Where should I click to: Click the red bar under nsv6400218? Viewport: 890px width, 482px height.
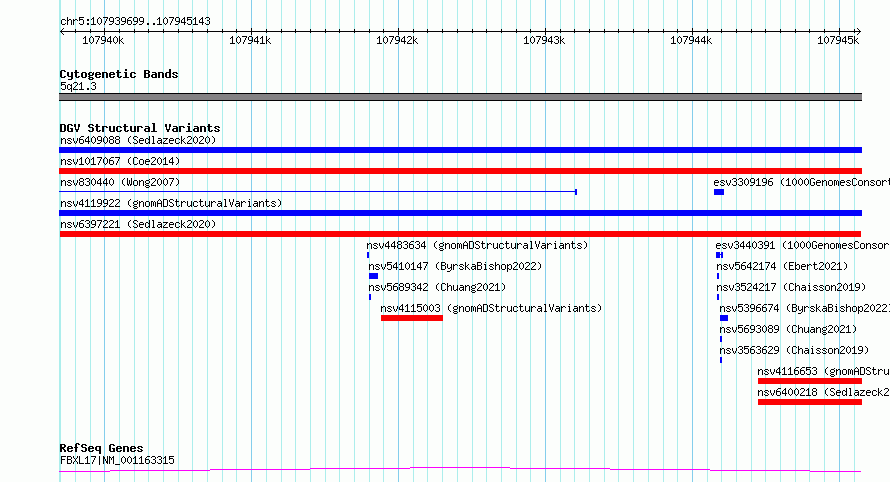point(810,402)
